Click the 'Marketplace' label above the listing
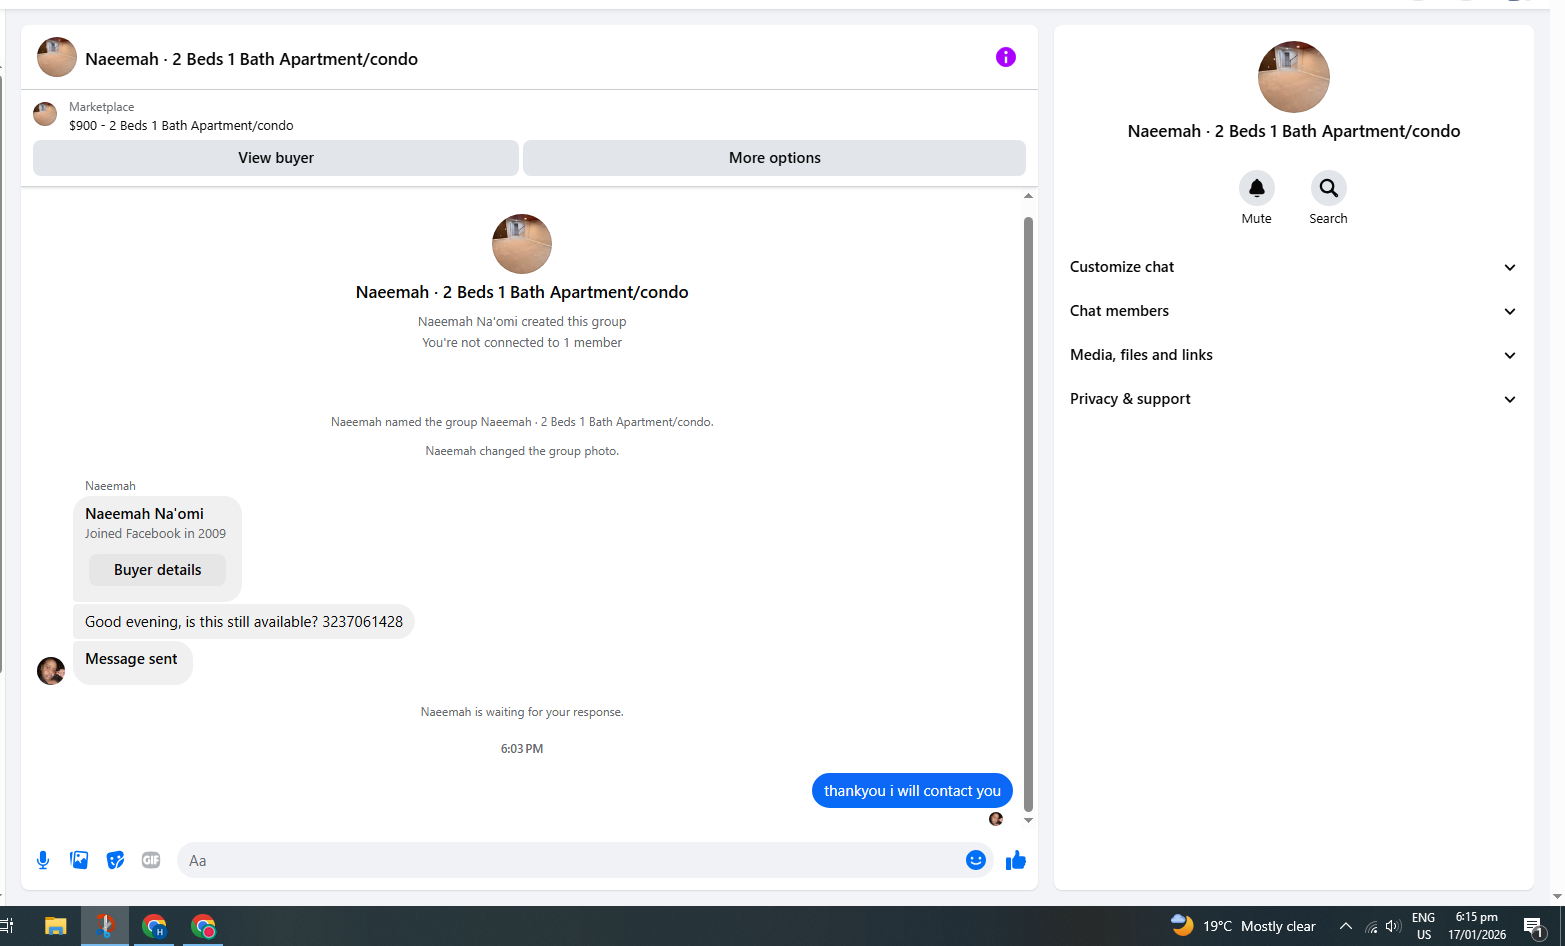 tap(101, 107)
